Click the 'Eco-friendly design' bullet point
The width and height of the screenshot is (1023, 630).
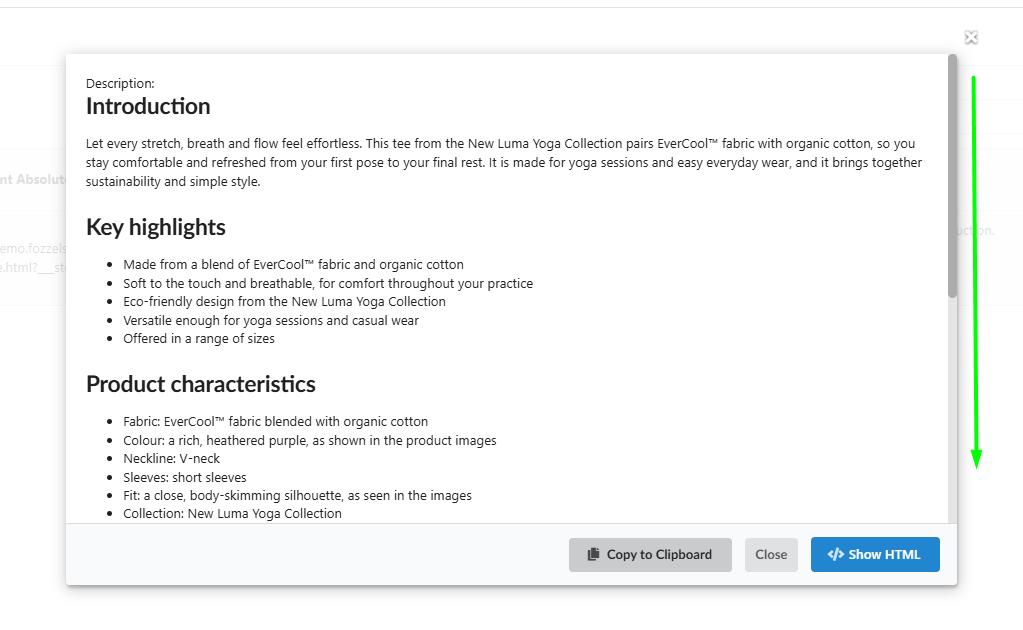pyautogui.click(x=284, y=301)
